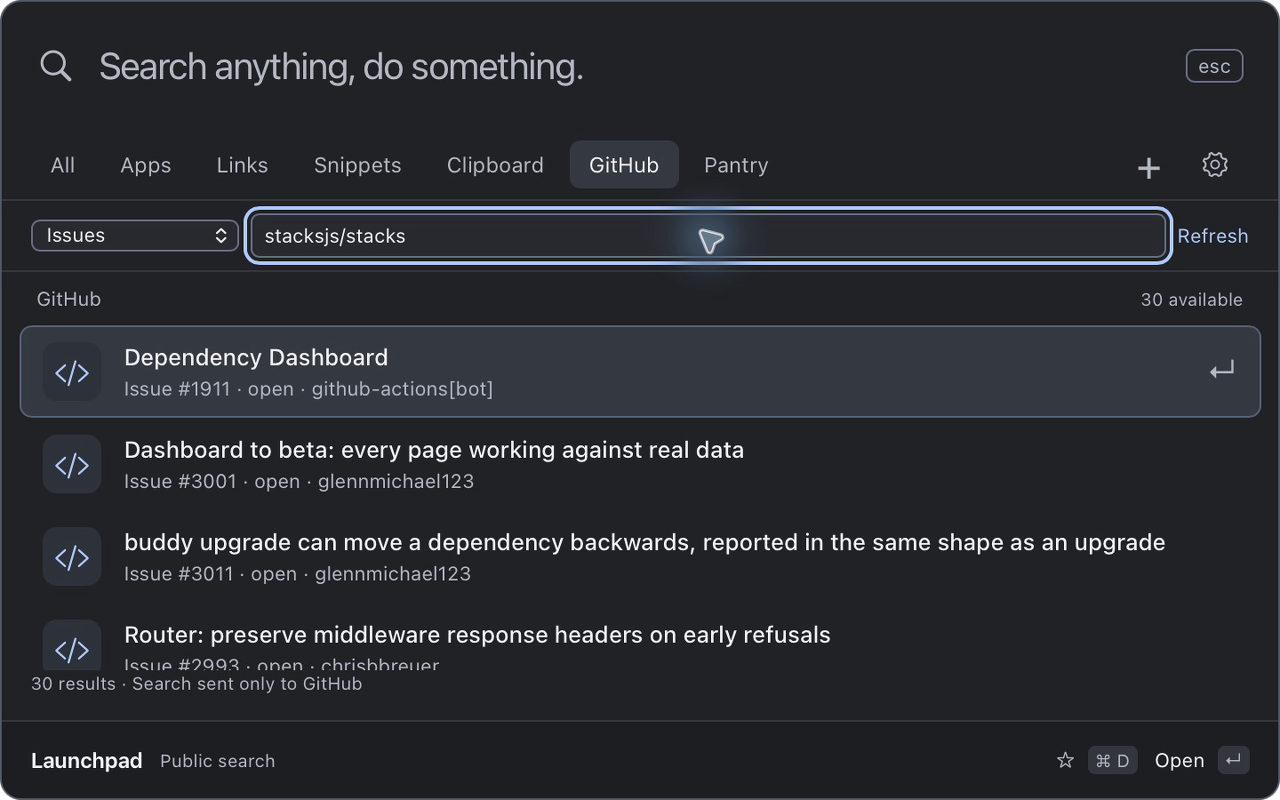The width and height of the screenshot is (1280, 800).
Task: Open the Links tab
Action: point(242,165)
